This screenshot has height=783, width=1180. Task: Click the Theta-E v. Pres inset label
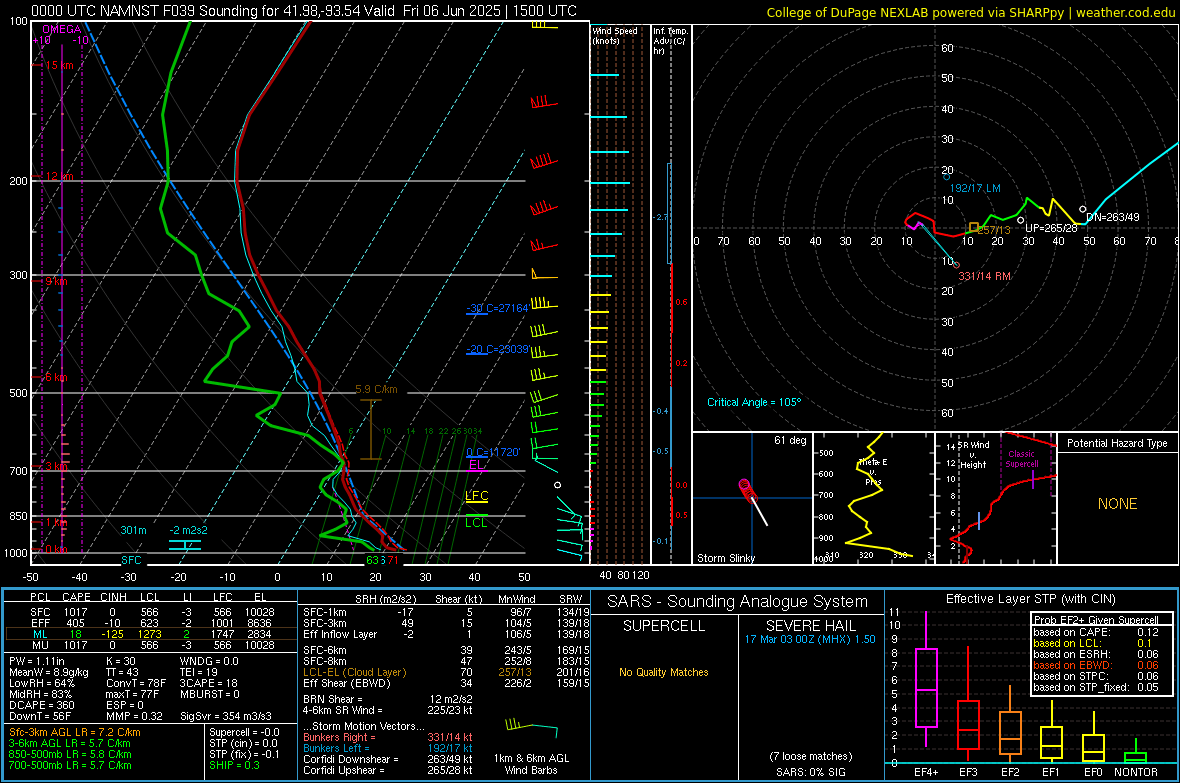click(x=873, y=471)
